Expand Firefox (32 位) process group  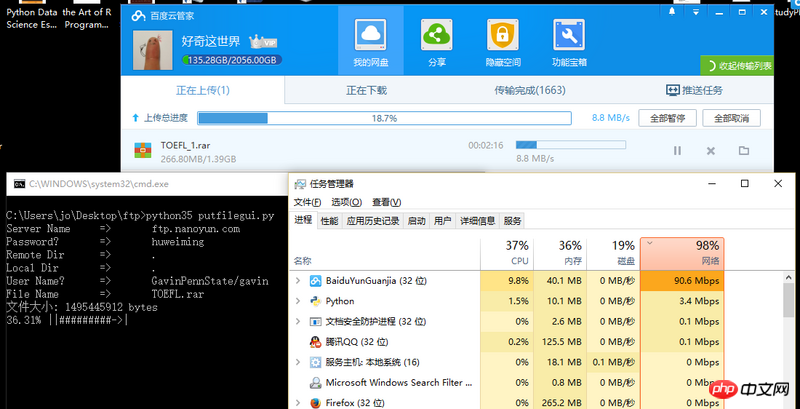coord(298,403)
